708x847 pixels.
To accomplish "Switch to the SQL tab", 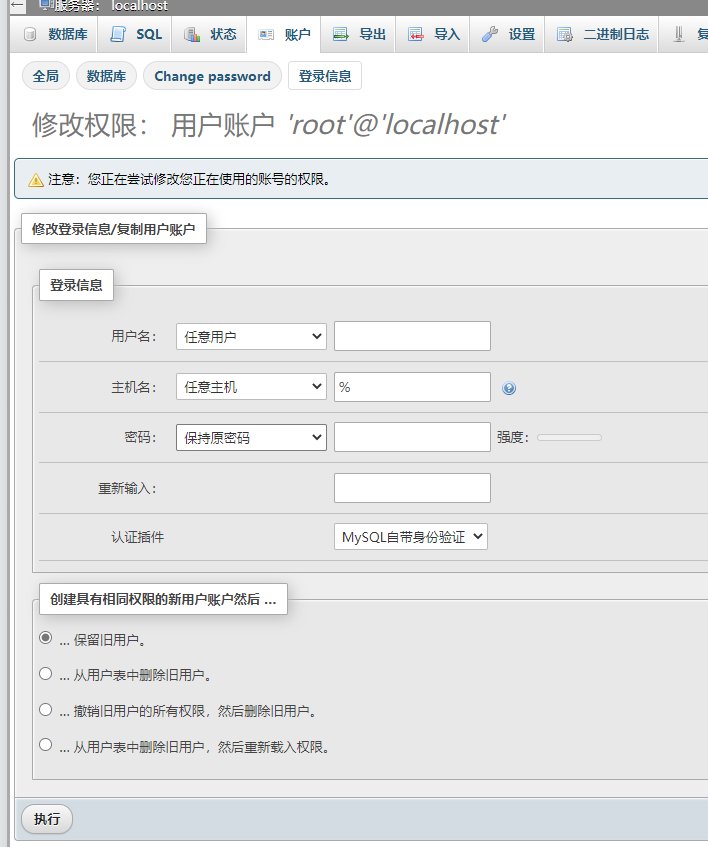I will coord(135,35).
